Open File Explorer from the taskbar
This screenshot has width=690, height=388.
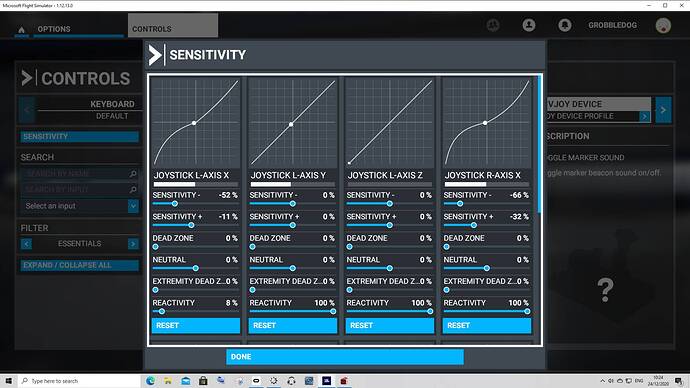(168, 381)
